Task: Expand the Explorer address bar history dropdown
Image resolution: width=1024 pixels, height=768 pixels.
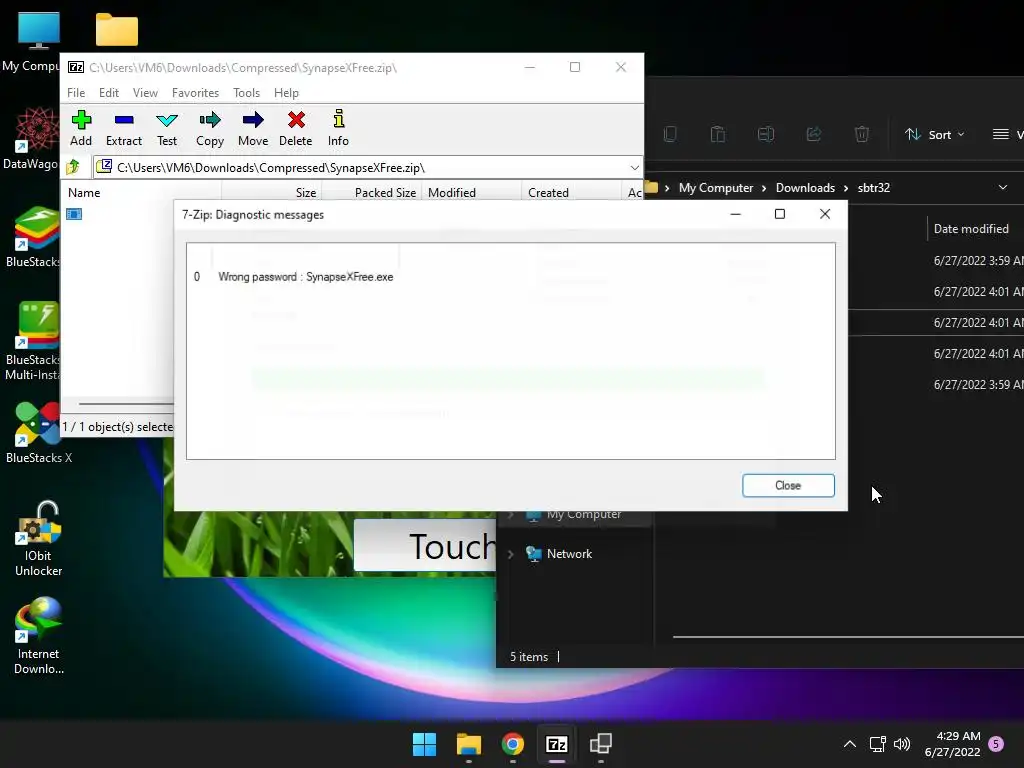Action: click(1002, 187)
